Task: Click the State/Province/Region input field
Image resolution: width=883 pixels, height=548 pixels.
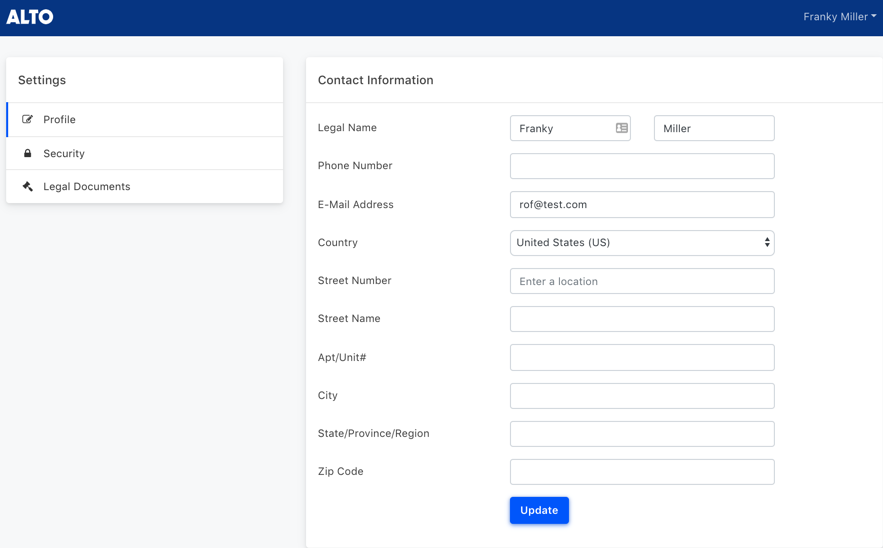Action: tap(642, 434)
